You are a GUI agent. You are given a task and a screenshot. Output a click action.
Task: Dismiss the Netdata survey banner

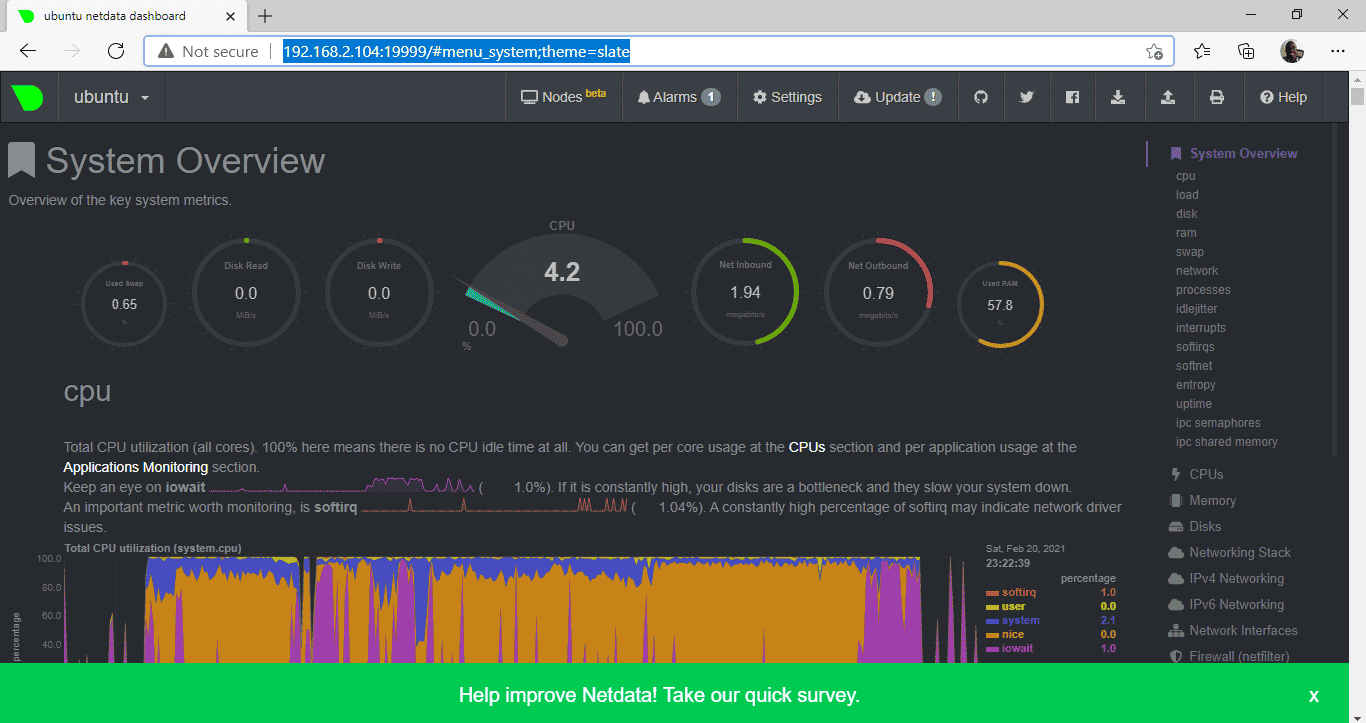coord(1314,695)
